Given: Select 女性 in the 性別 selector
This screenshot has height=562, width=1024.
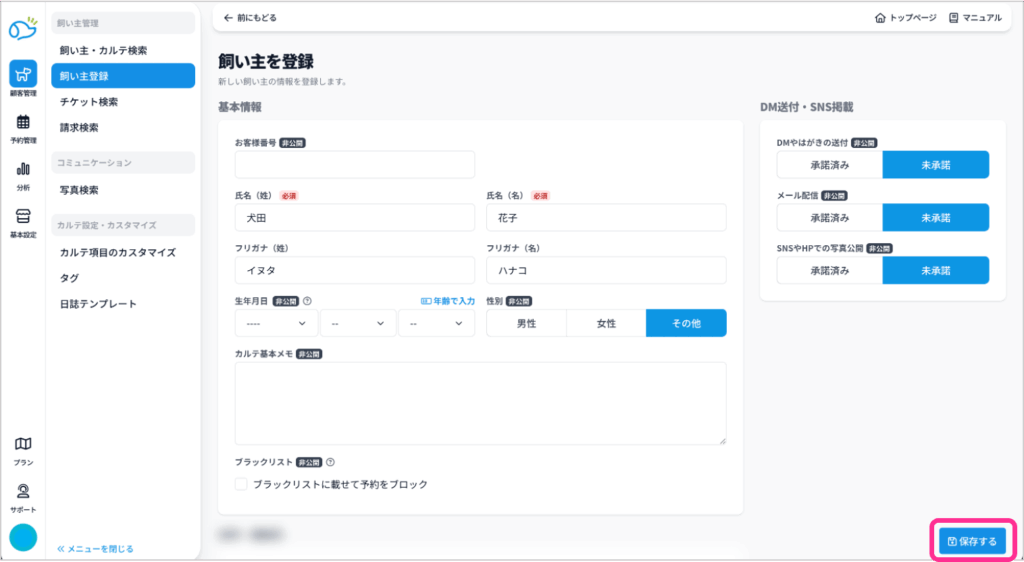Looking at the screenshot, I should (606, 323).
